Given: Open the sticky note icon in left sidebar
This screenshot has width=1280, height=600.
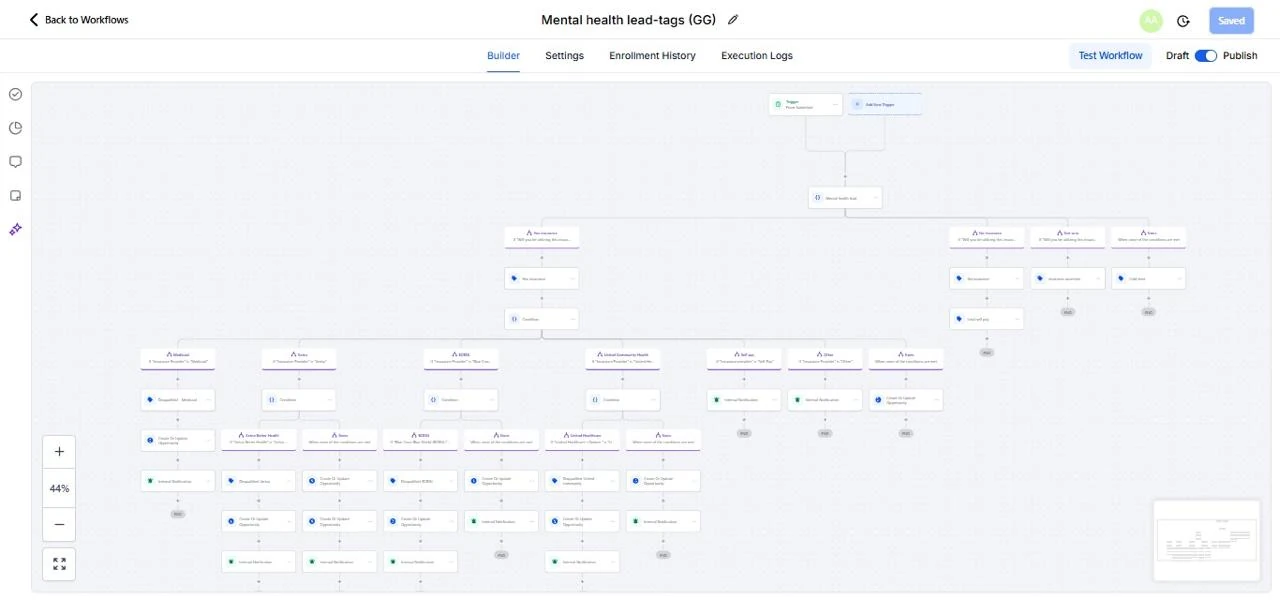Looking at the screenshot, I should click(x=16, y=196).
